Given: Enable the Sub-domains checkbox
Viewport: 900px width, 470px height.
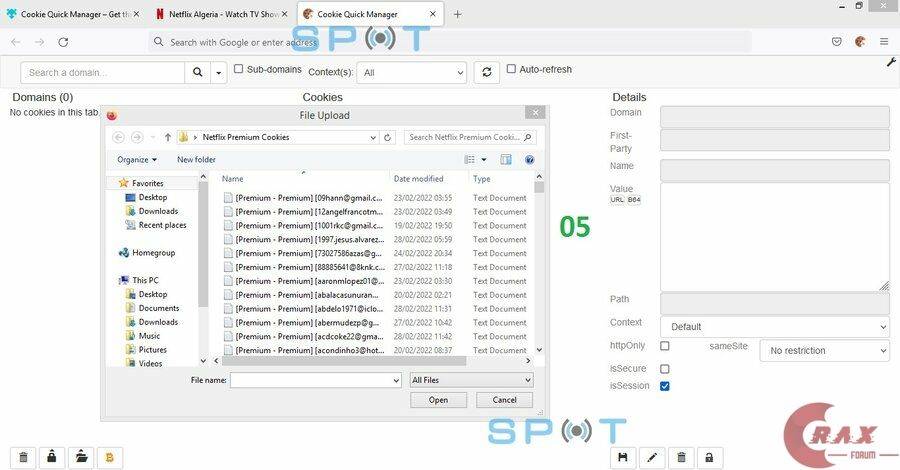Looking at the screenshot, I should 238,69.
